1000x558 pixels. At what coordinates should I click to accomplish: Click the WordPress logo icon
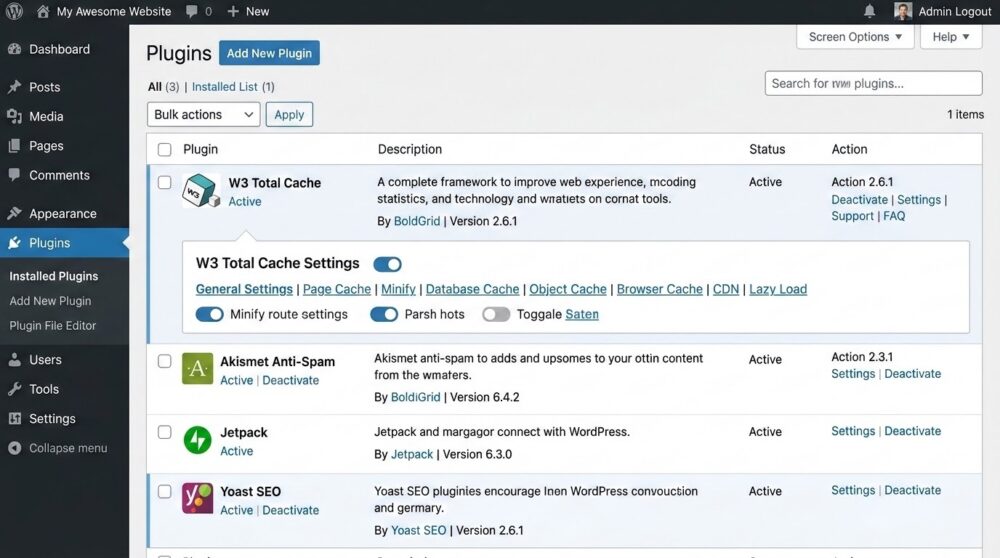pos(14,11)
